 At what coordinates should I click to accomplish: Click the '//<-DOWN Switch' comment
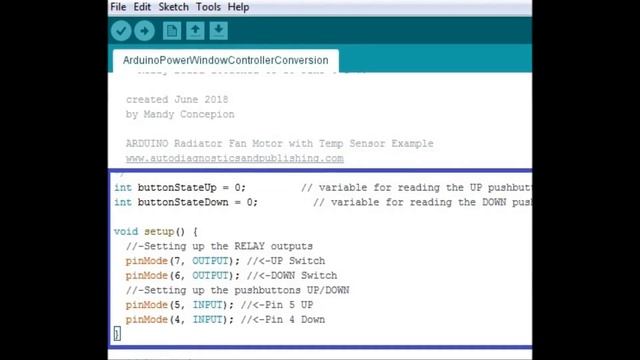pyautogui.click(x=292, y=276)
